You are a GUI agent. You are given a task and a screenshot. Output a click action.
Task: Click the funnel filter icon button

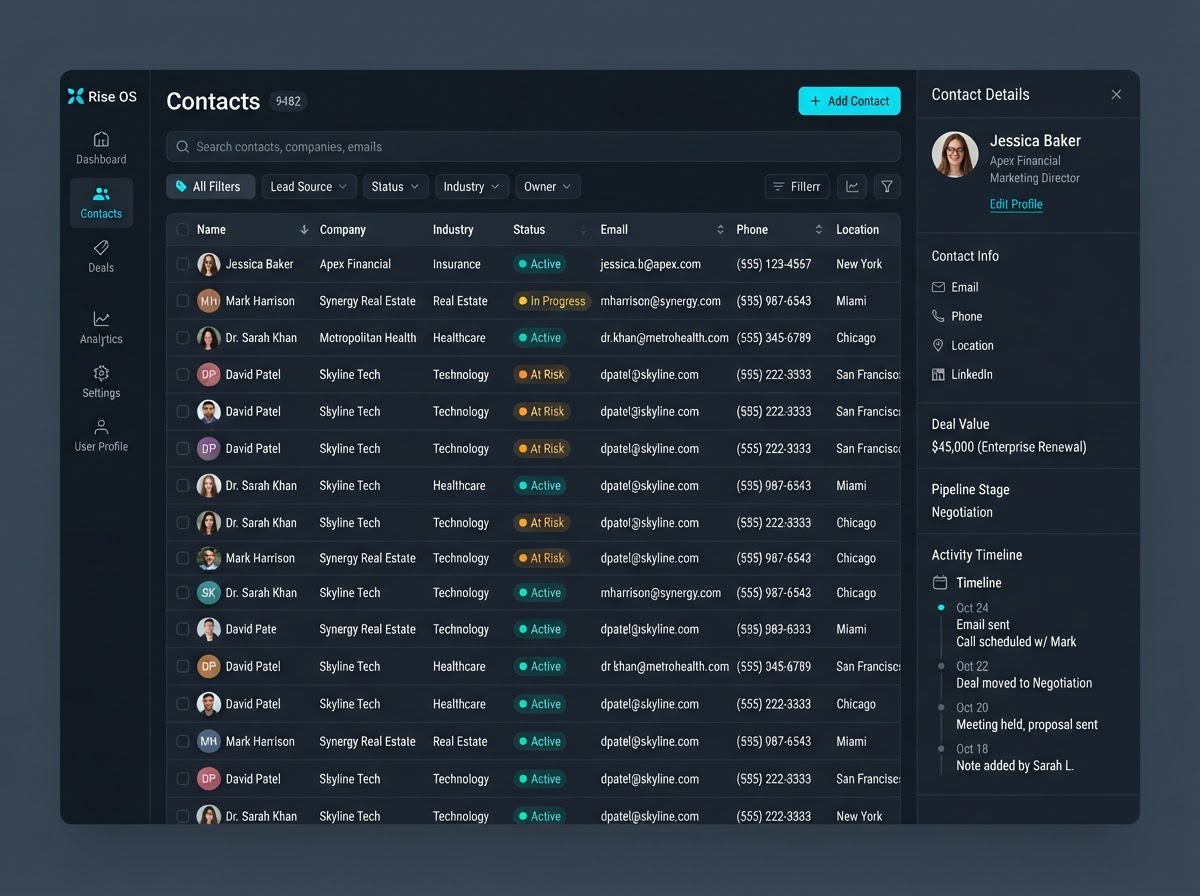coord(887,187)
